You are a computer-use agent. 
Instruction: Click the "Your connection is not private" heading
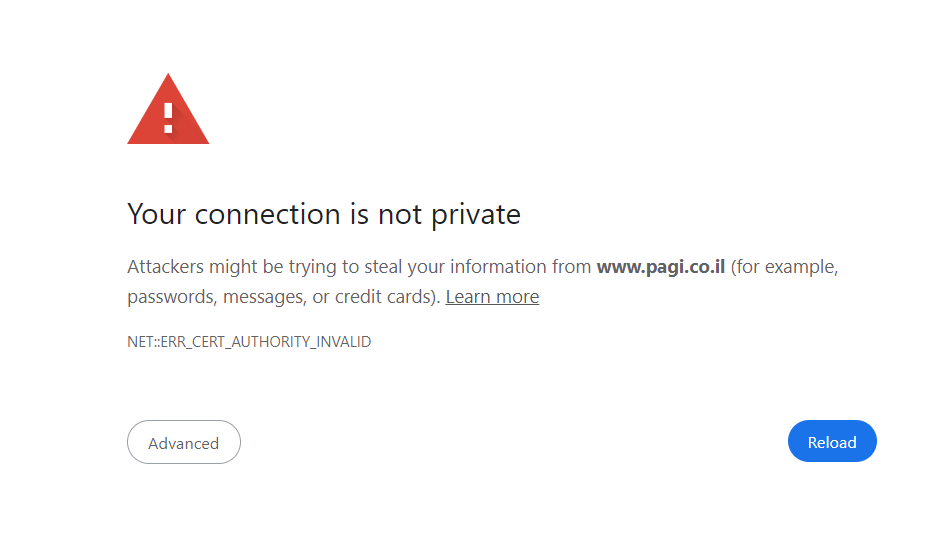[x=324, y=214]
